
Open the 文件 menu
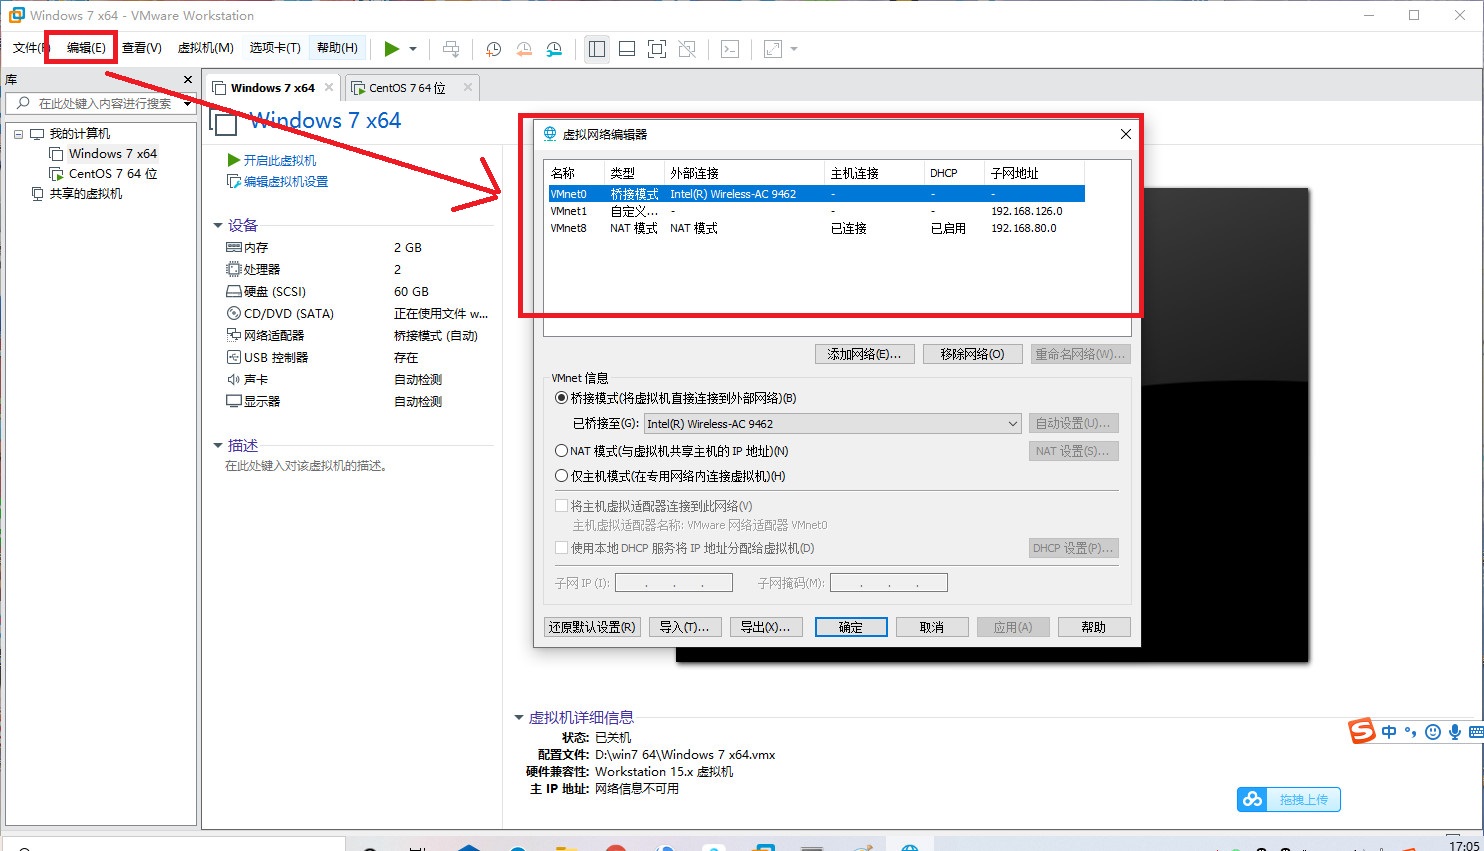[28, 48]
